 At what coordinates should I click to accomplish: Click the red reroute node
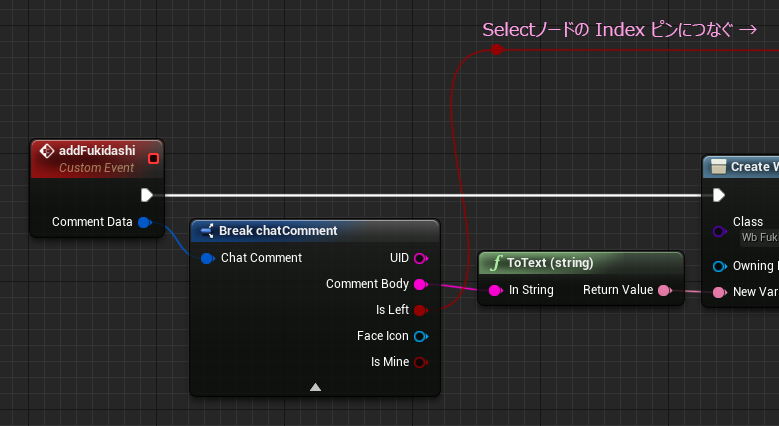click(496, 49)
